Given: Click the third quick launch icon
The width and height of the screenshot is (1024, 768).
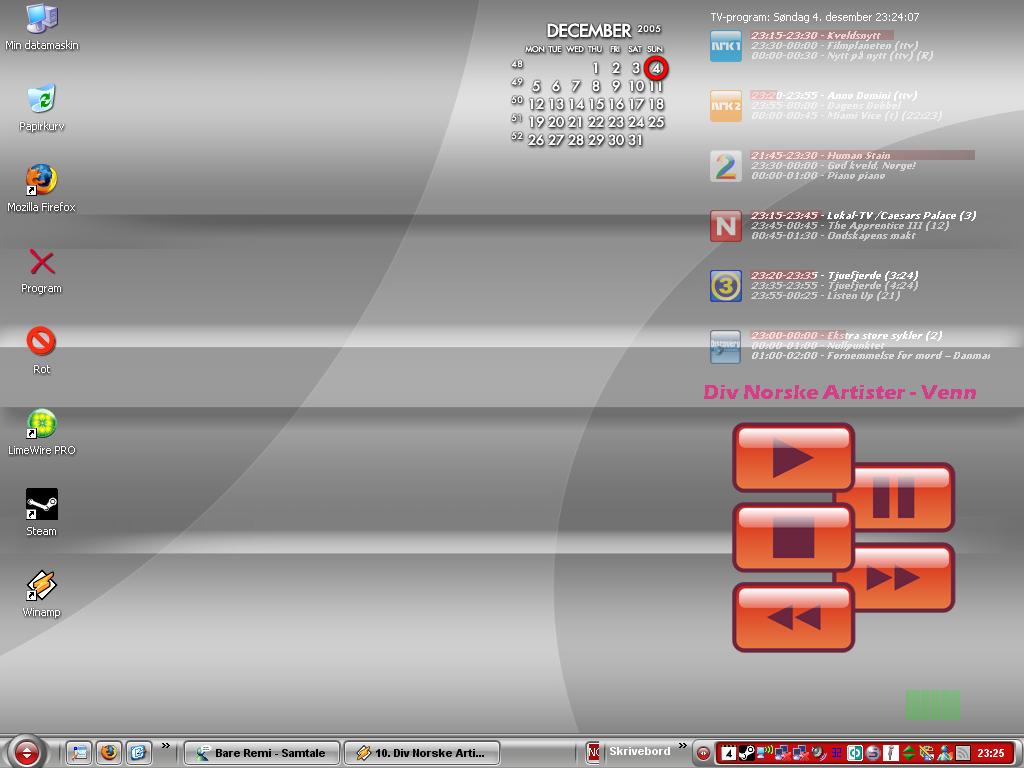Looking at the screenshot, I should (138, 752).
